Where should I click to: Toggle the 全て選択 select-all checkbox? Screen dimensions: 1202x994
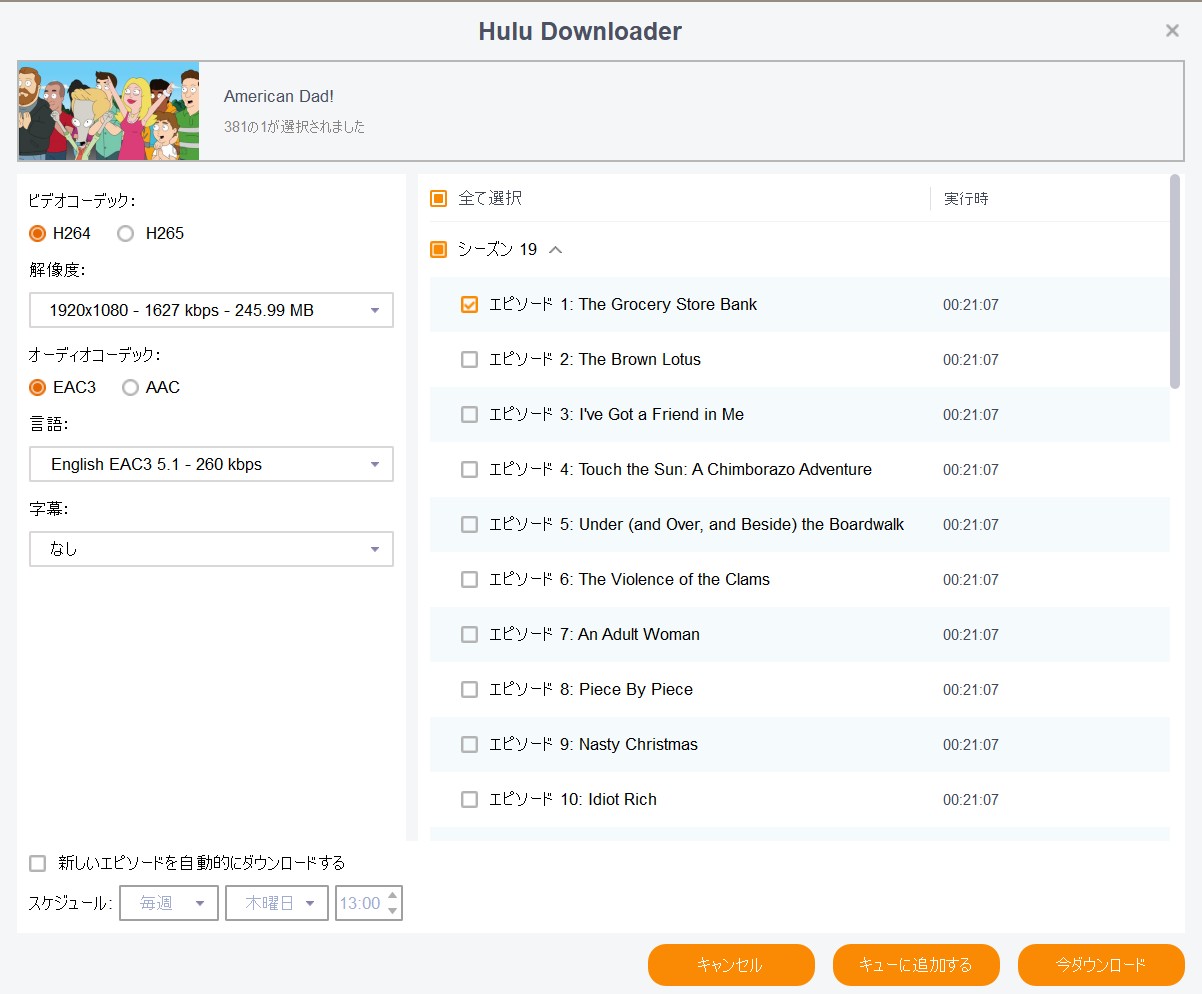(x=438, y=198)
